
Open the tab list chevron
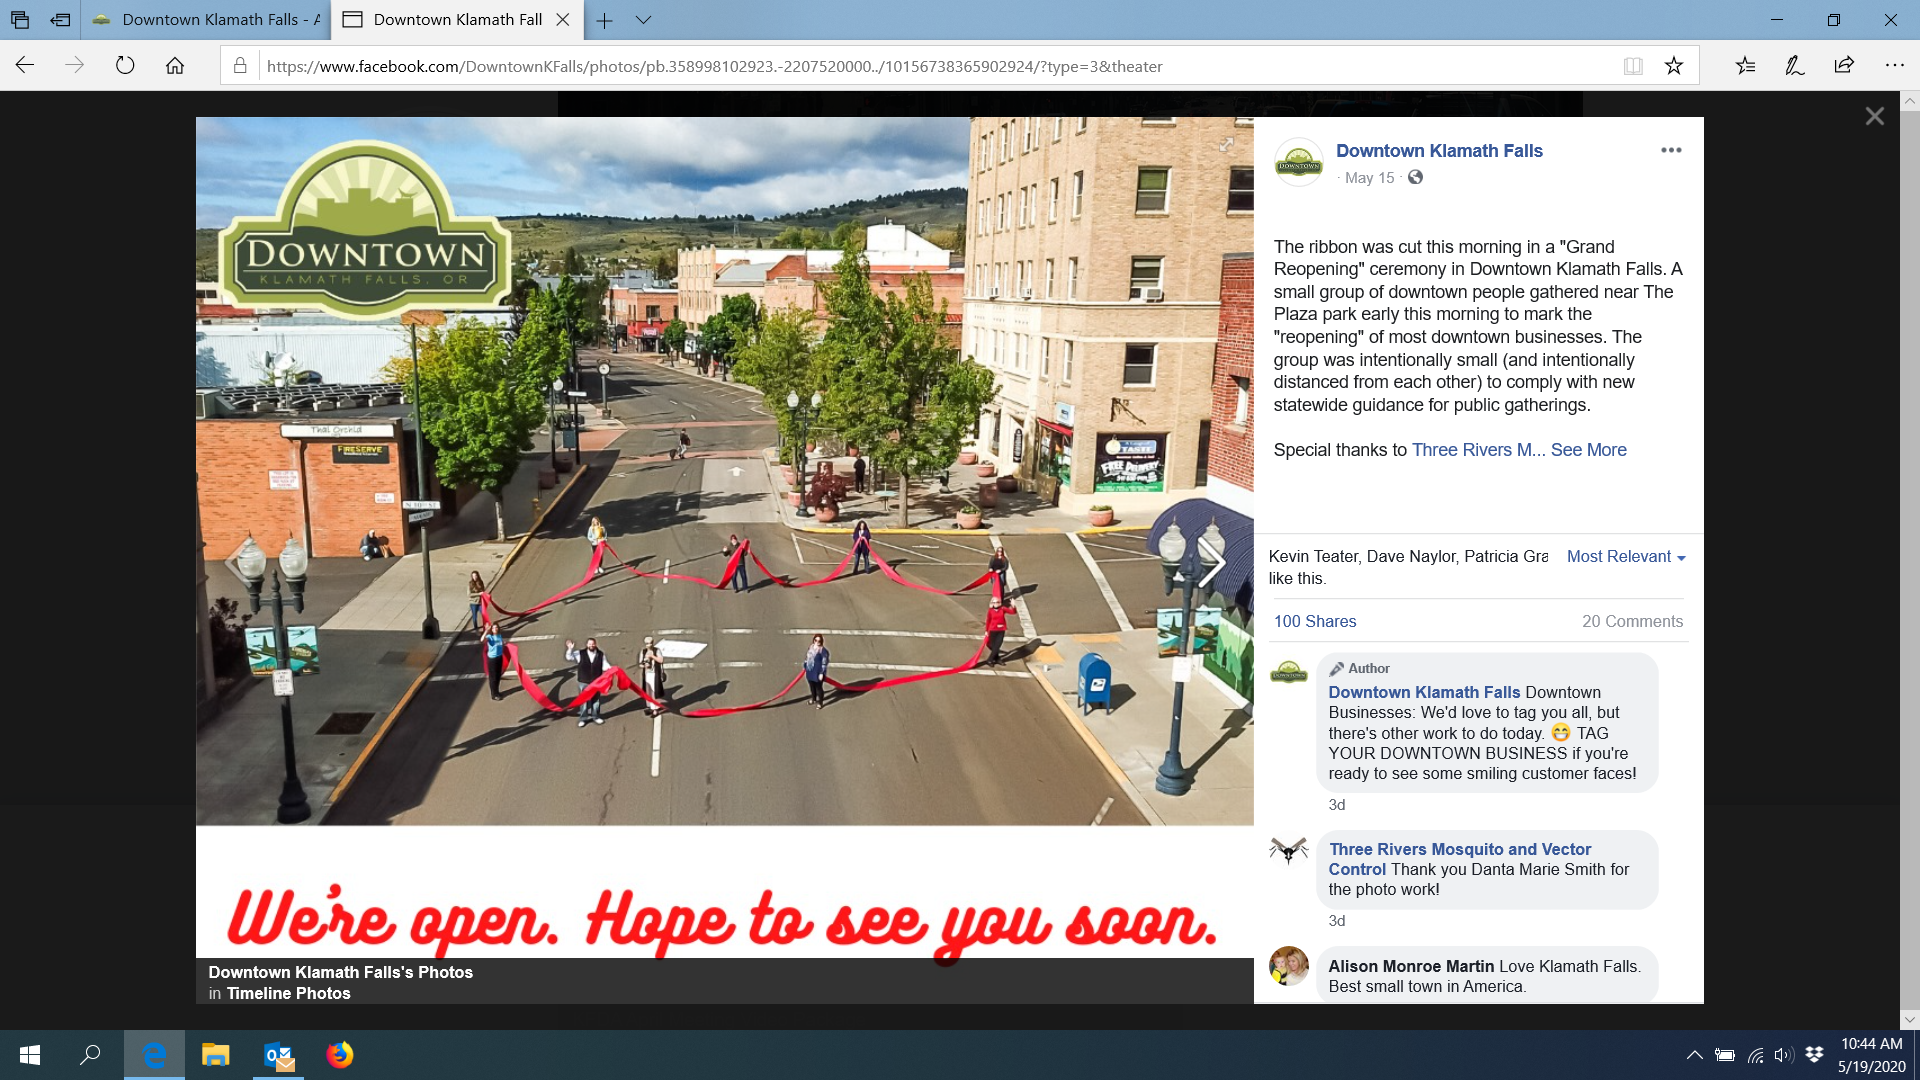click(x=643, y=20)
